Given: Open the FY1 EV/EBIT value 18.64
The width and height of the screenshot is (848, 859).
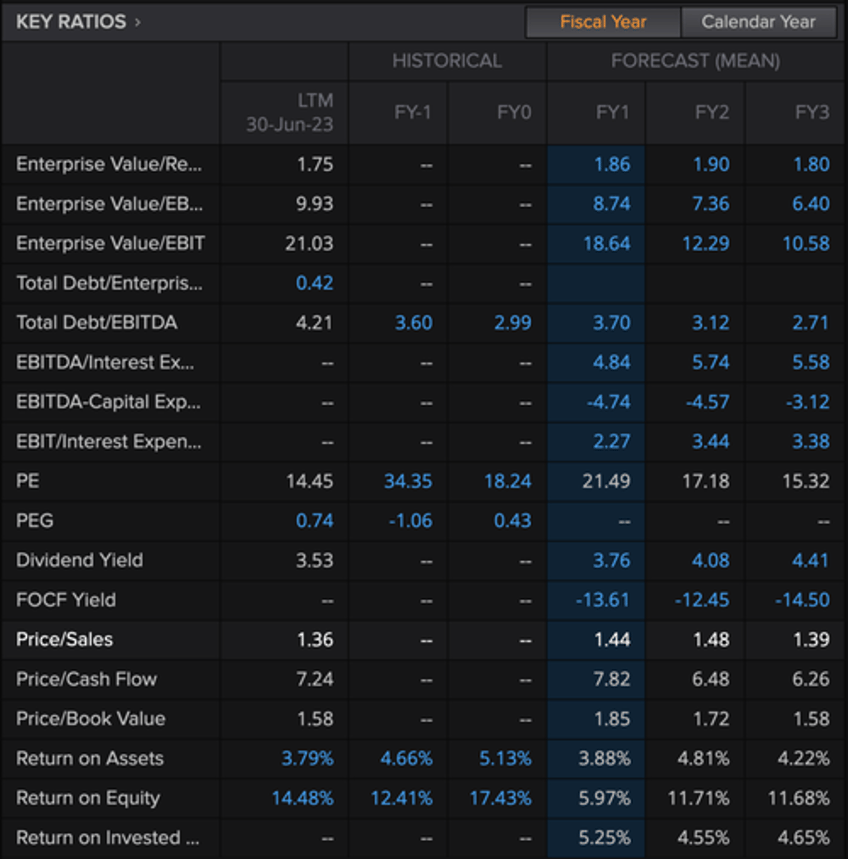Looking at the screenshot, I should tap(607, 243).
